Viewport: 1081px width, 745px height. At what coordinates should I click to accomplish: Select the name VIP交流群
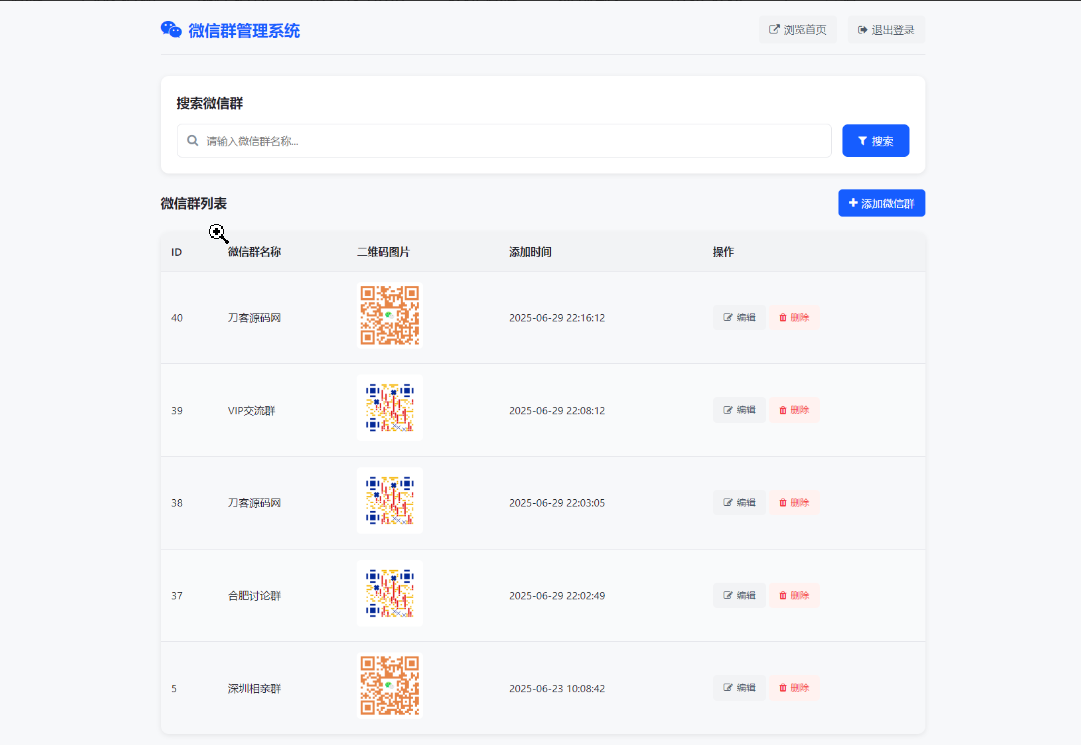(252, 411)
